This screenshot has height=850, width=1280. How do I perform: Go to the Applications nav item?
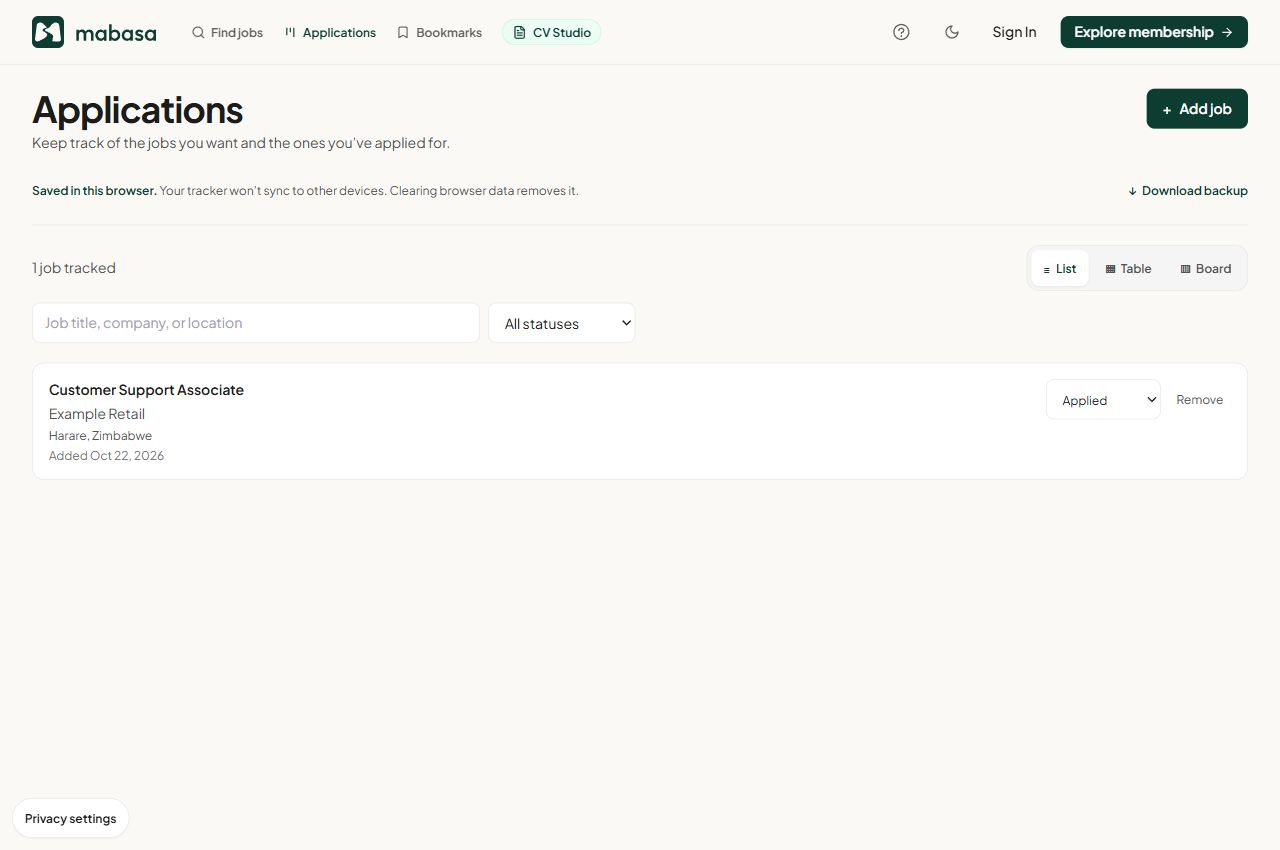click(330, 32)
